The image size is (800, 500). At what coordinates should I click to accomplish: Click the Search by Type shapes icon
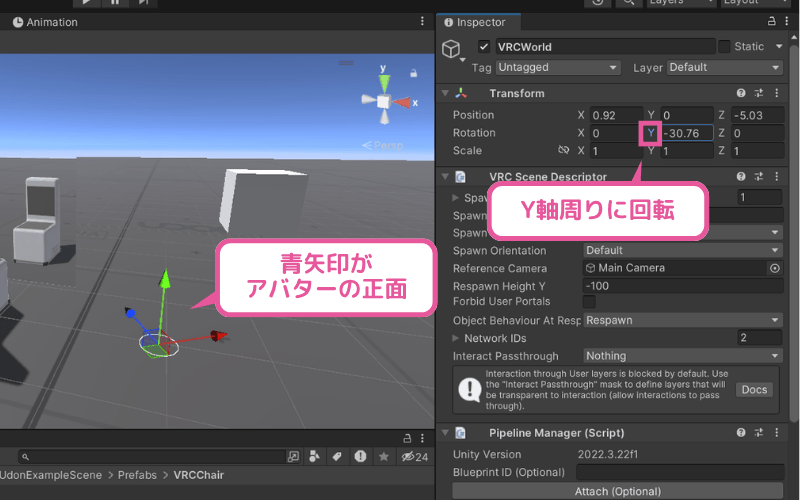[x=315, y=456]
